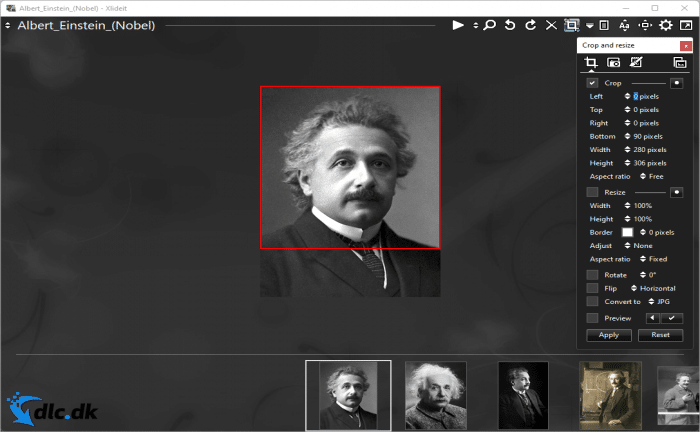
Task: Adjust the resize Width 100% stepper
Action: [627, 206]
